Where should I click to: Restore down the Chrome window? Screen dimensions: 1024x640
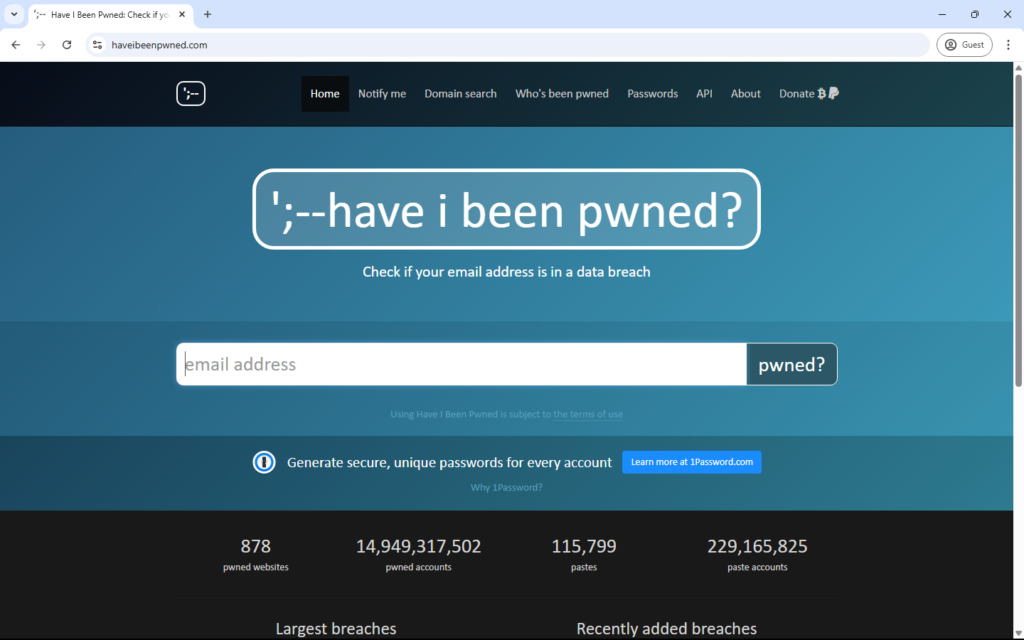click(975, 14)
